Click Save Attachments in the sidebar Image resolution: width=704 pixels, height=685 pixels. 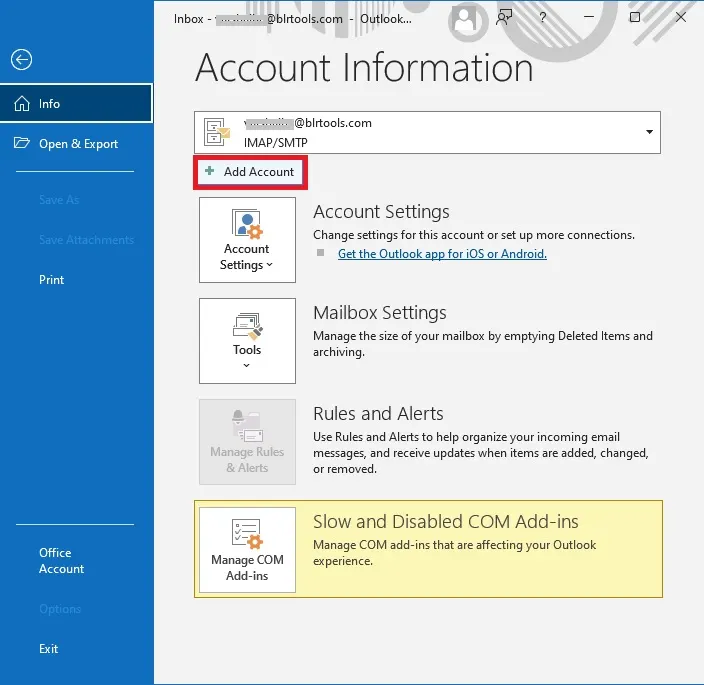point(86,240)
